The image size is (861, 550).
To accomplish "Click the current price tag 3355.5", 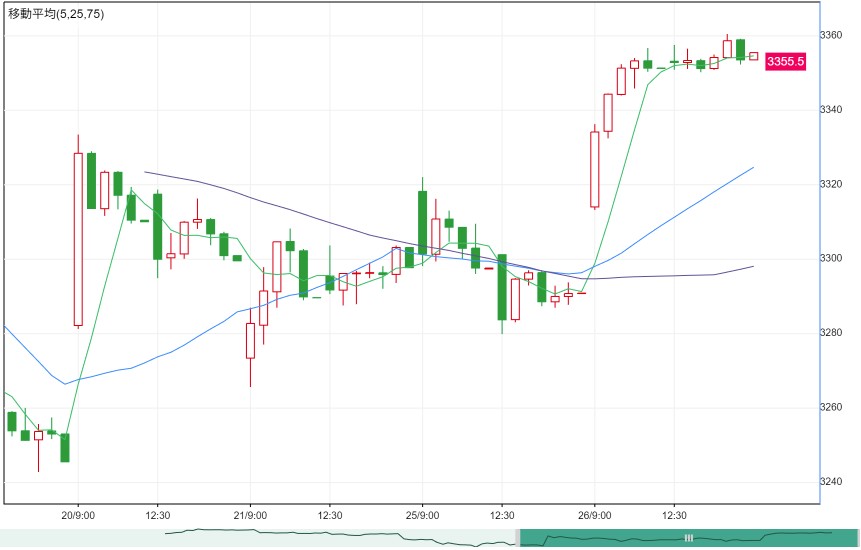I will 786,61.
